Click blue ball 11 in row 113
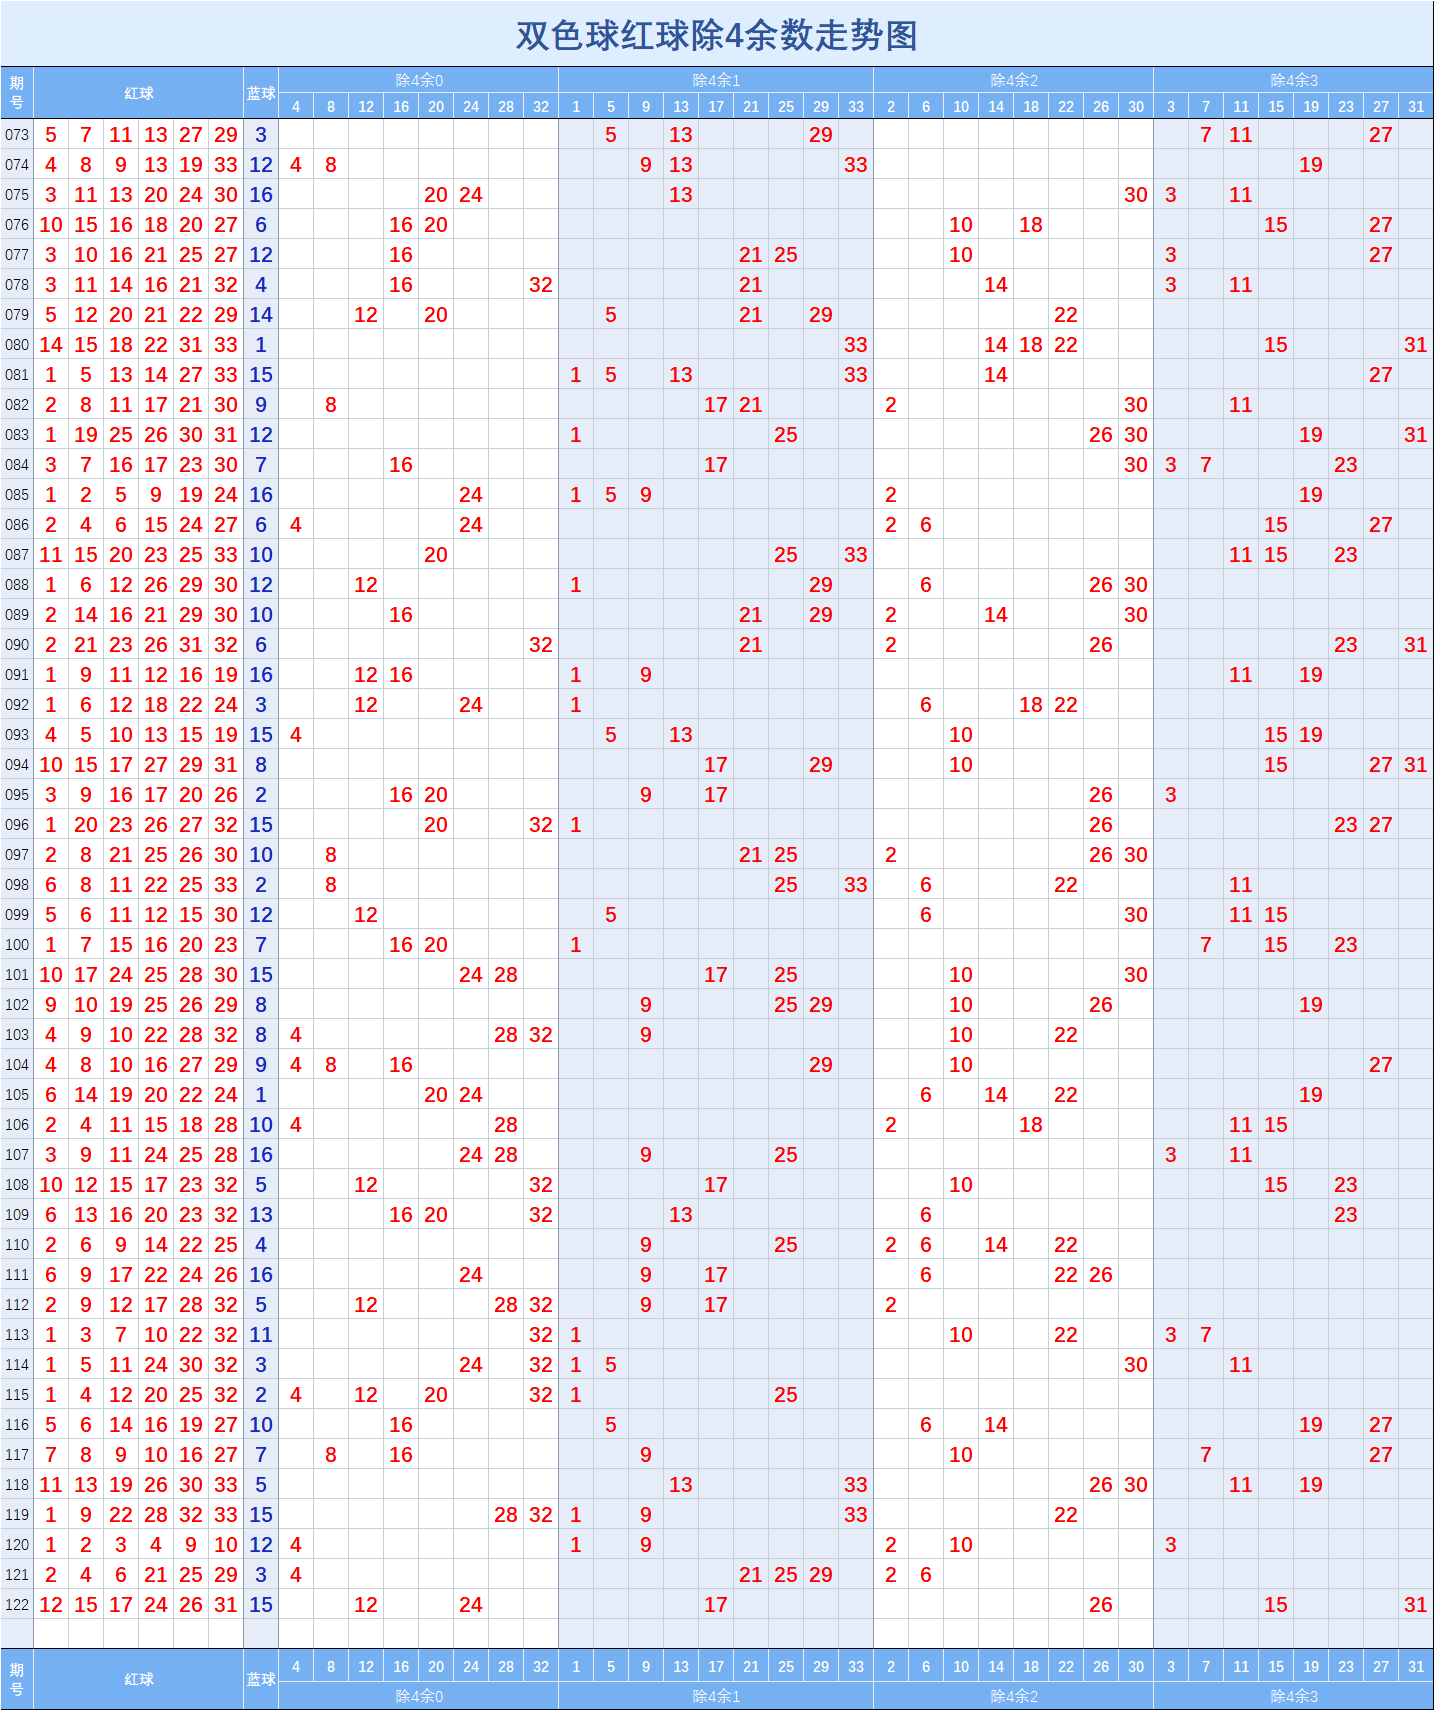The width and height of the screenshot is (1434, 1710). 261,1334
